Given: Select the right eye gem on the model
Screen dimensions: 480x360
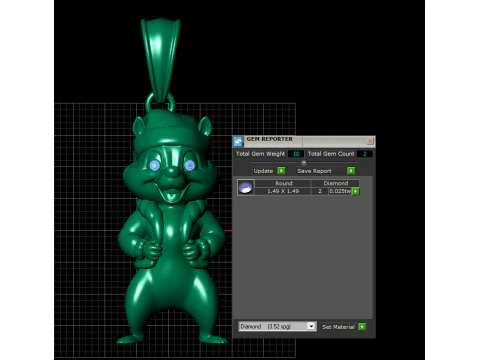Looking at the screenshot, I should tap(189, 165).
